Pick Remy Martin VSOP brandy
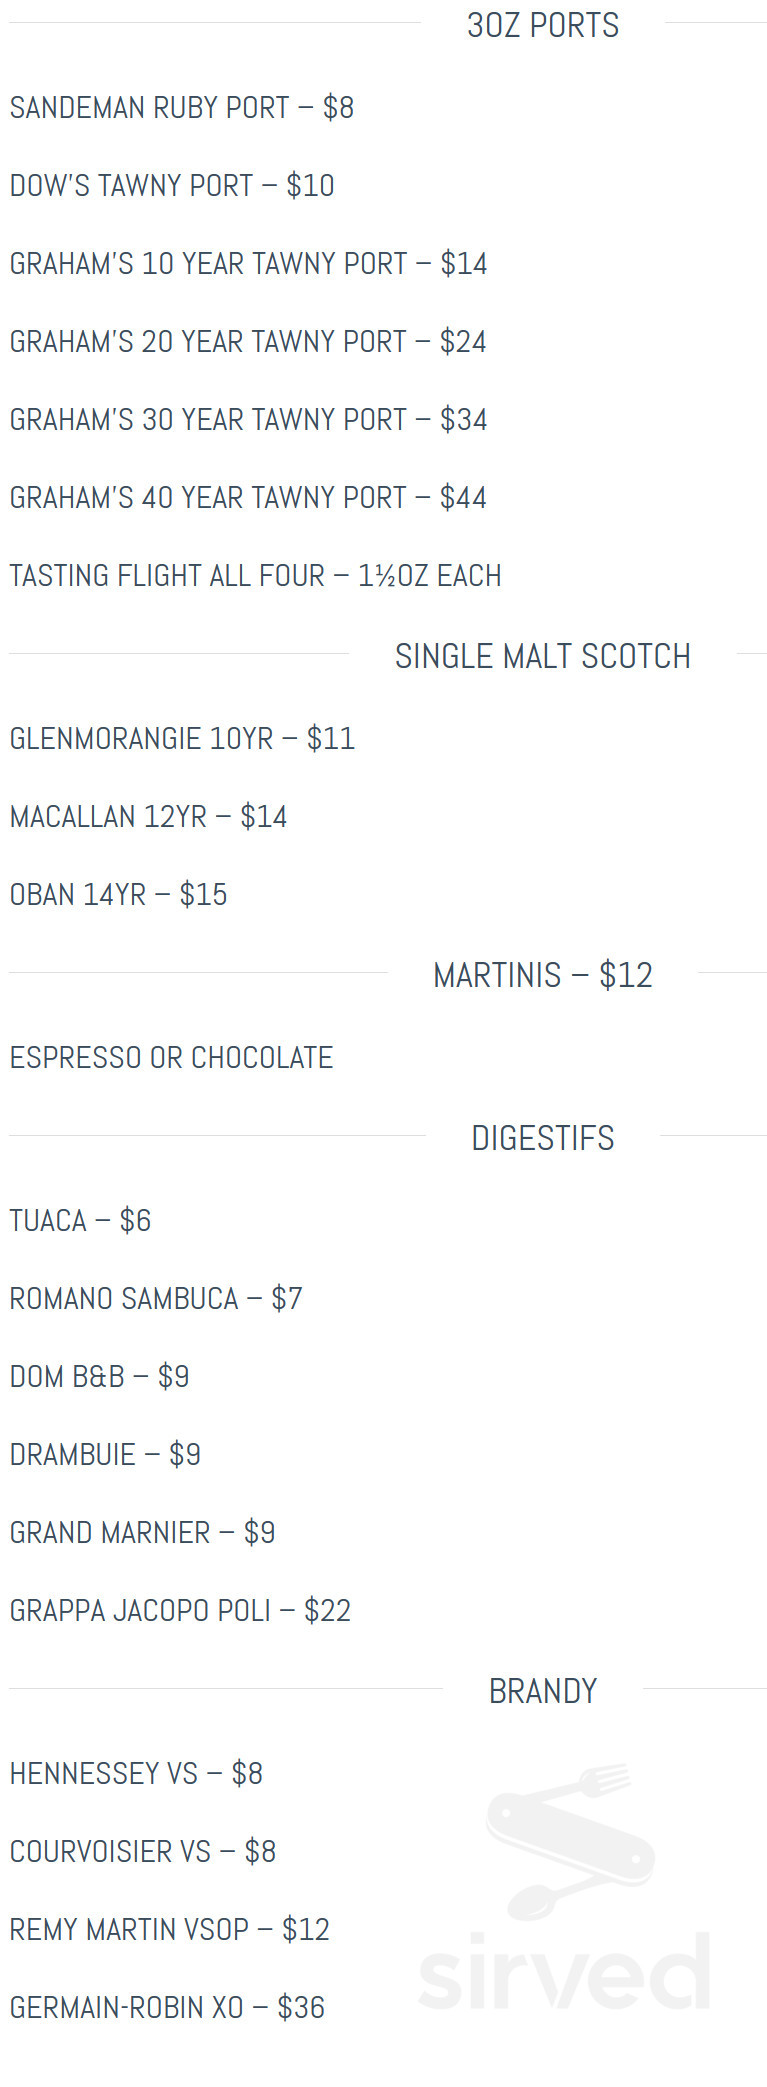This screenshot has height=2087, width=767. click(169, 1929)
